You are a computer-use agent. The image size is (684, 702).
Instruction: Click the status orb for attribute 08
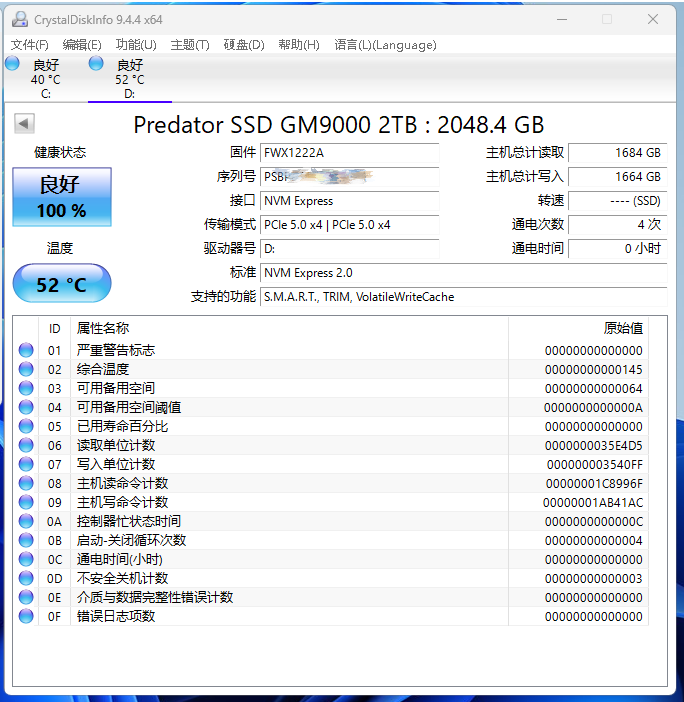tap(26, 484)
